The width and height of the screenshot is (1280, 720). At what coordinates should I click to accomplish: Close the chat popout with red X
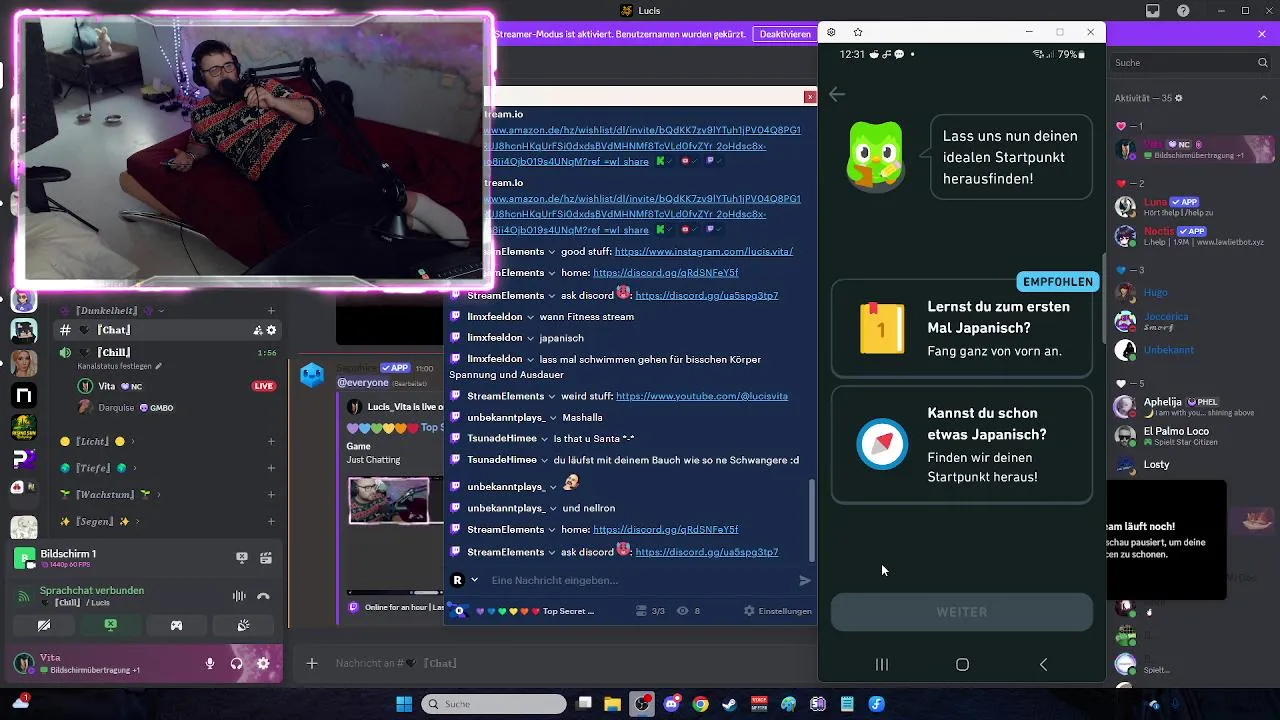pos(810,96)
